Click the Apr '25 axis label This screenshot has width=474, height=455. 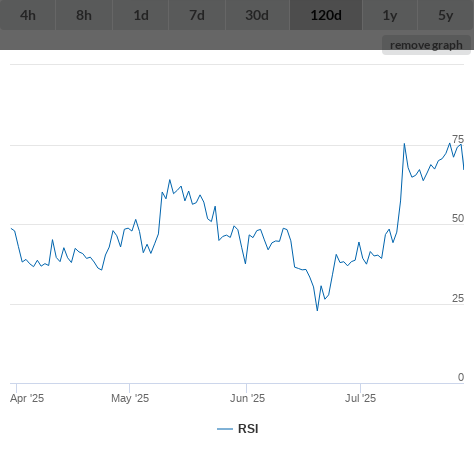coord(27,398)
